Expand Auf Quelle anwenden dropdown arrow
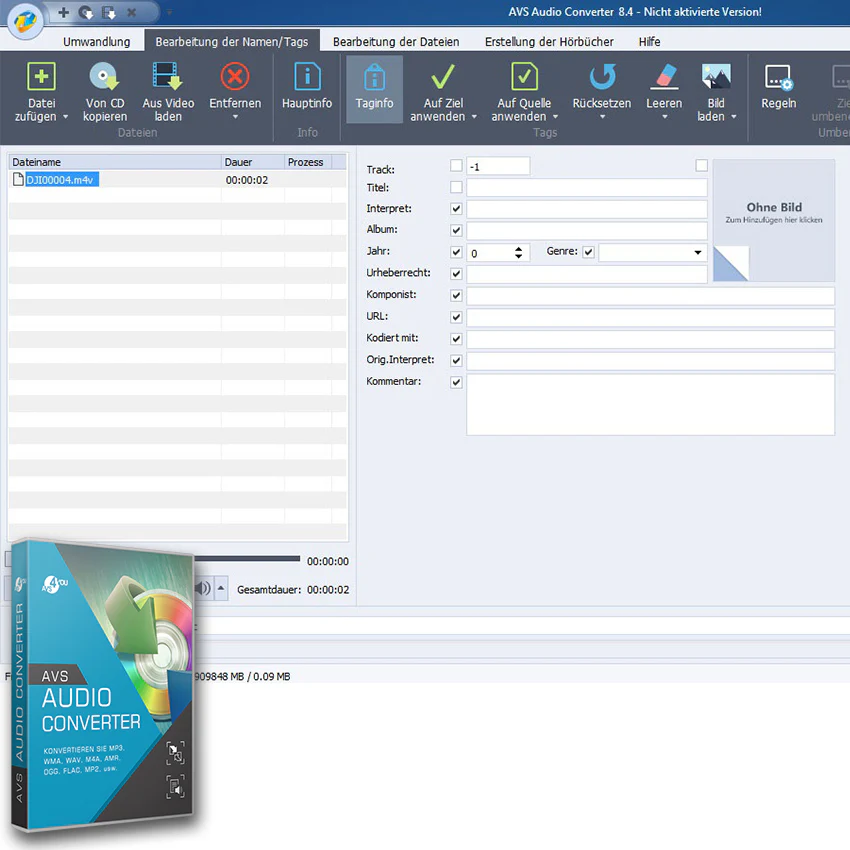 (555, 117)
